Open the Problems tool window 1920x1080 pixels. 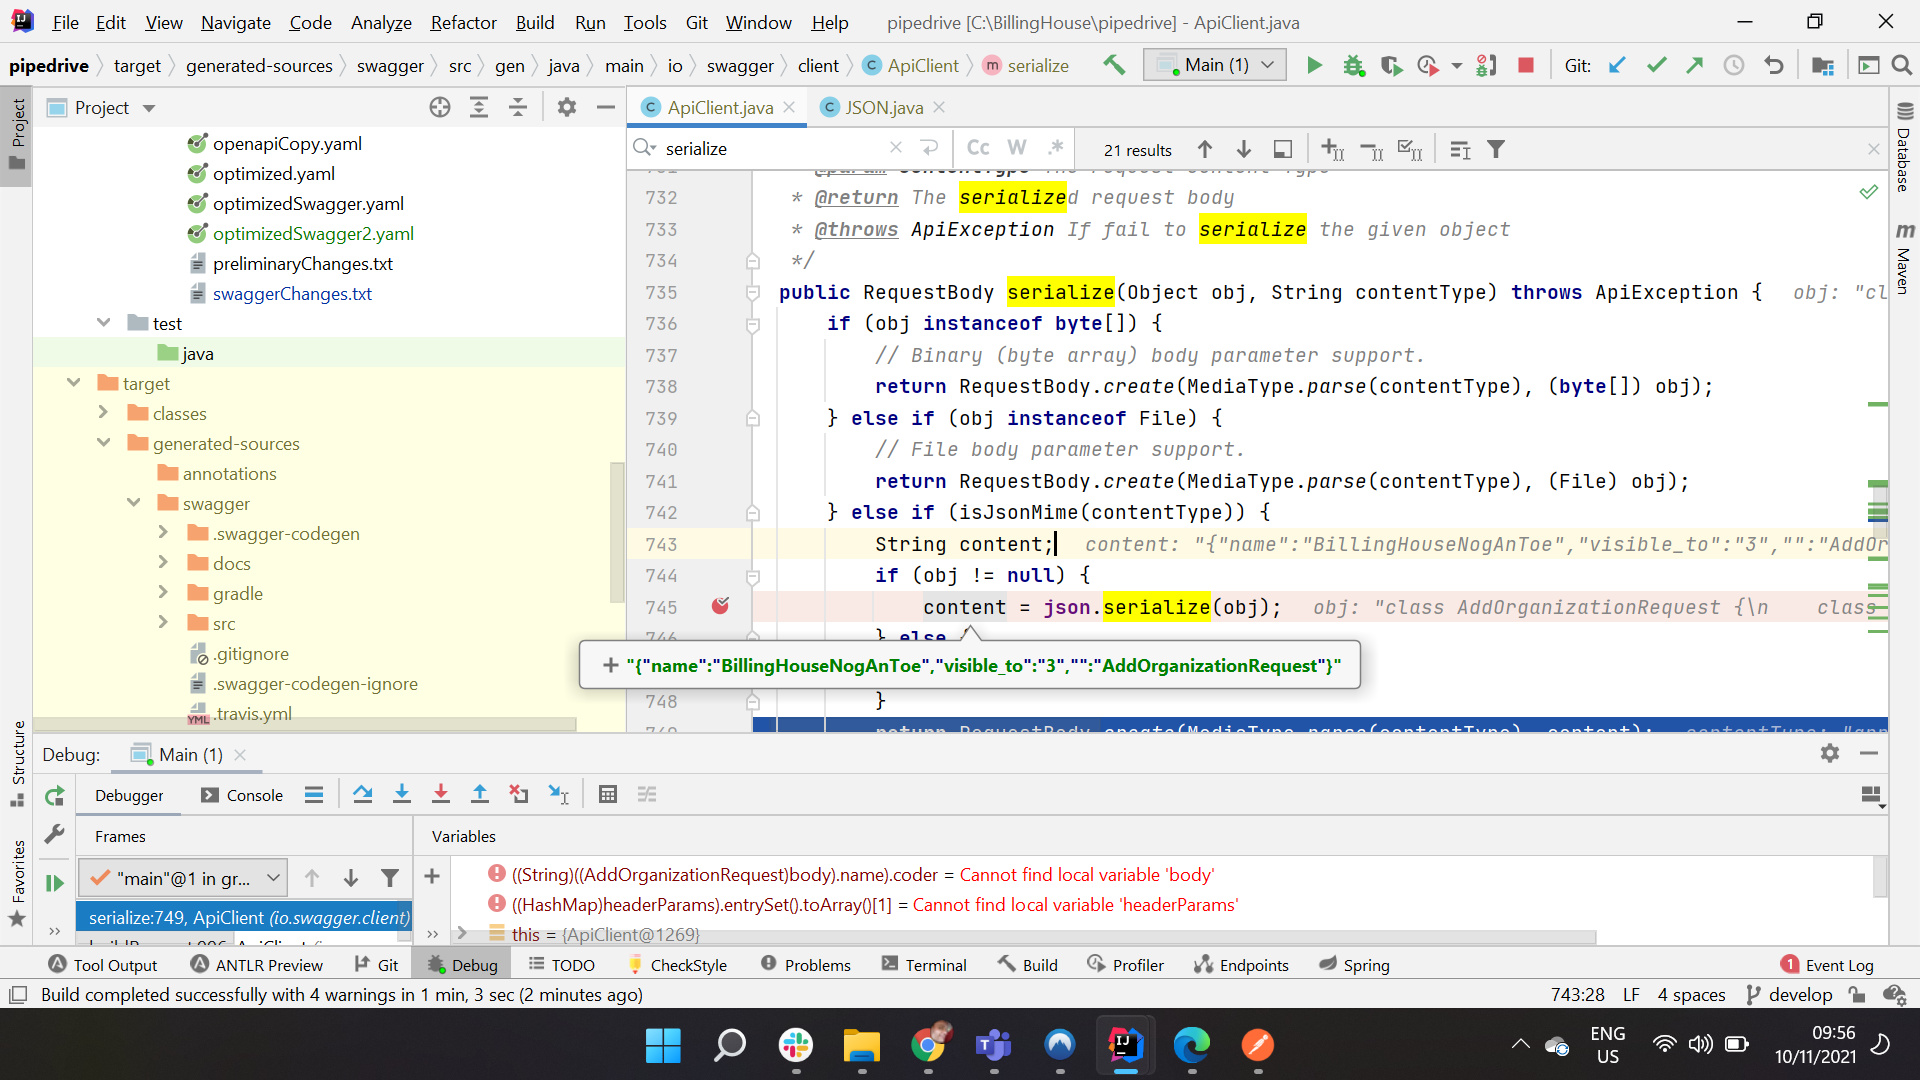pos(806,965)
